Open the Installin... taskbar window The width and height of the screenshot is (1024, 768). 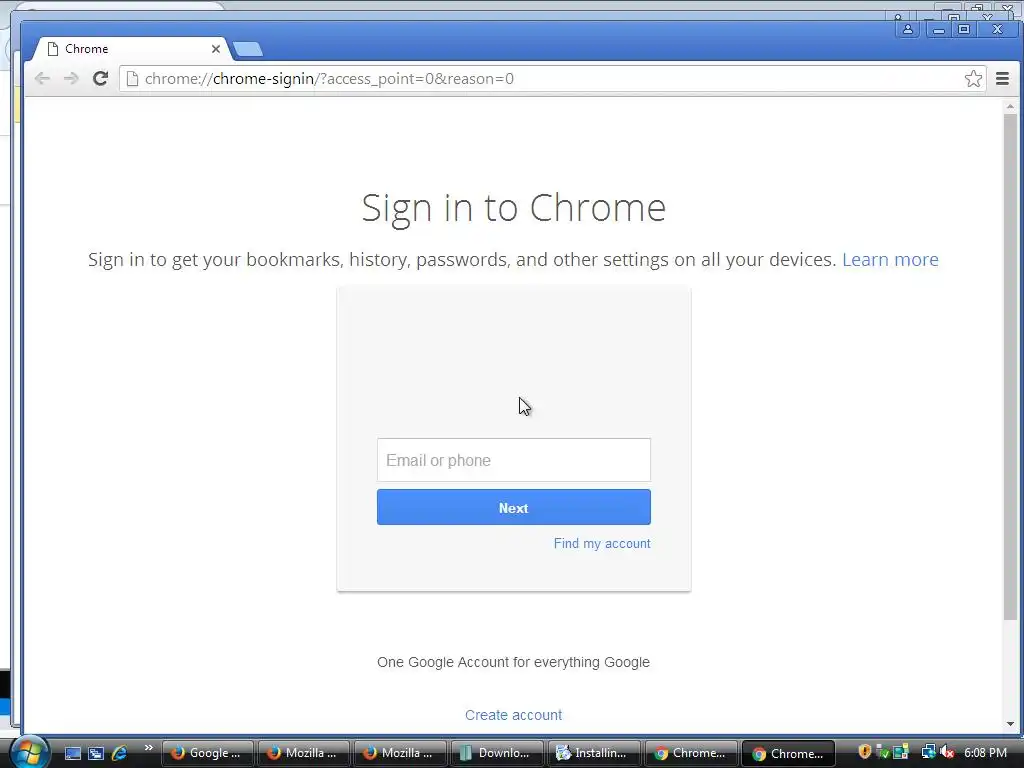coord(592,753)
